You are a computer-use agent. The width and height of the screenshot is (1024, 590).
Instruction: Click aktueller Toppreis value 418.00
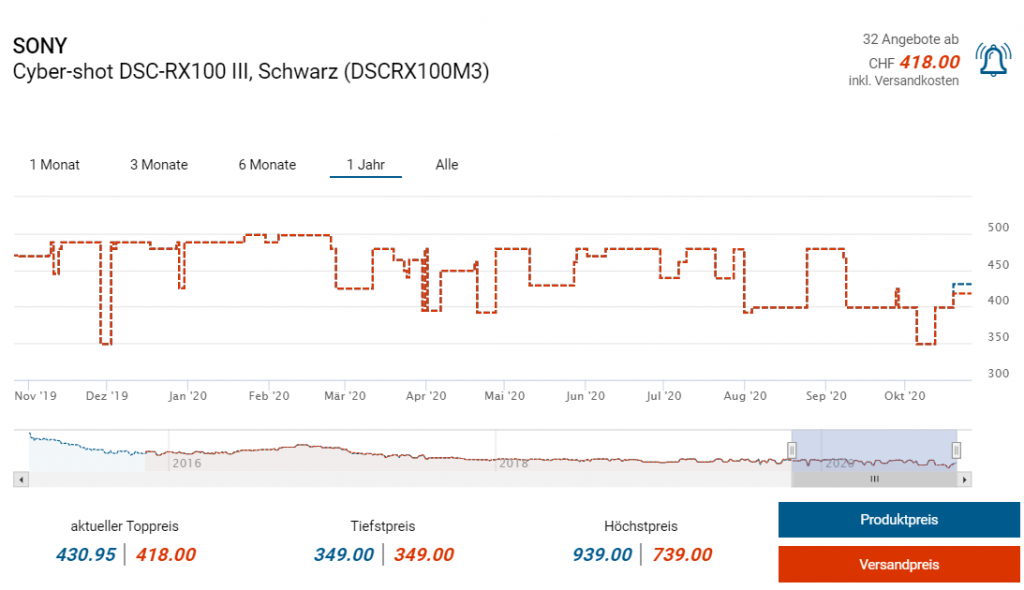click(x=166, y=555)
